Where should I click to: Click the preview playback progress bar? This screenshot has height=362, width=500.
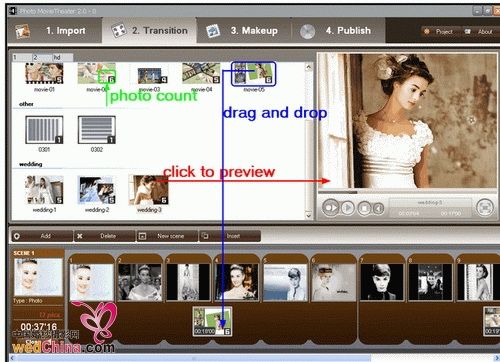tap(407, 192)
